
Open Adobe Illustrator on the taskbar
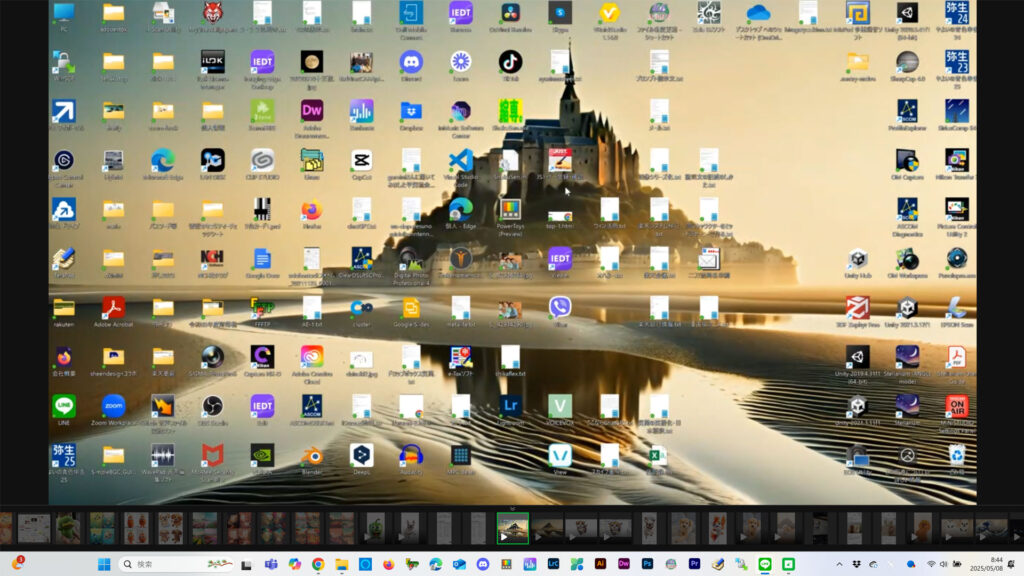coord(600,564)
